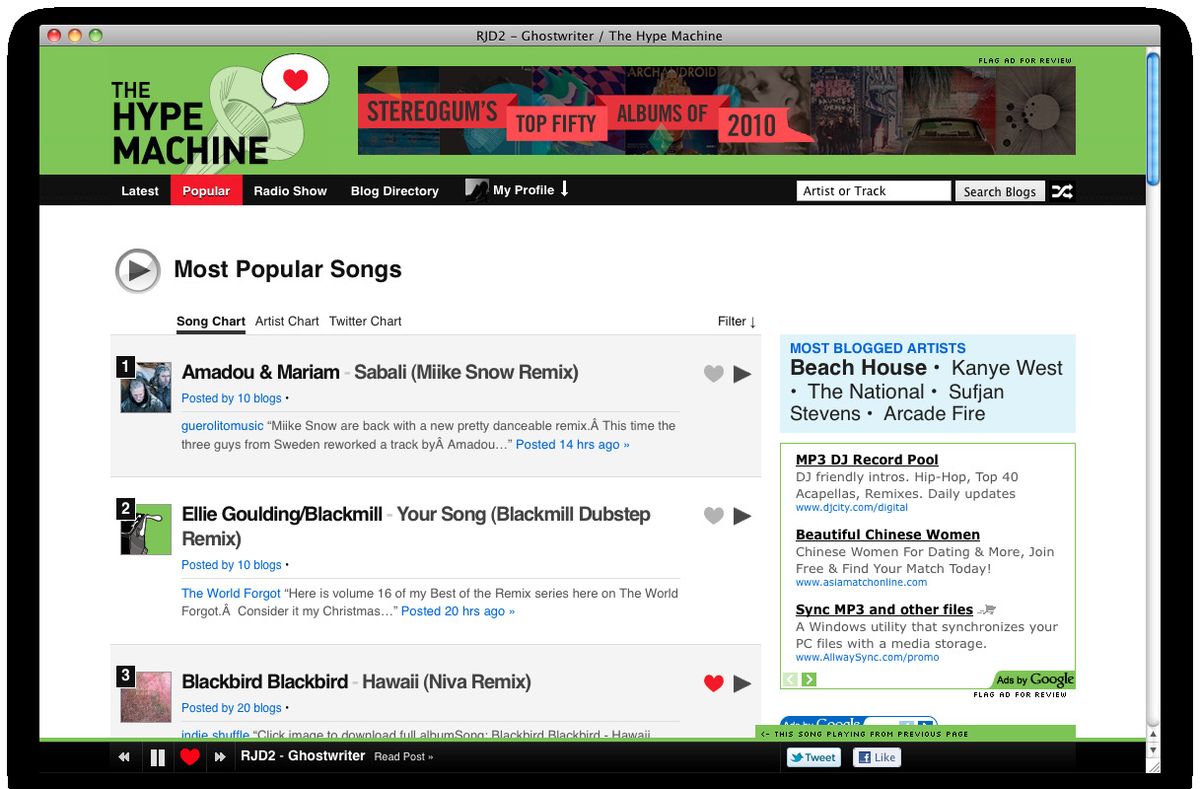Open Beach House from Most Blogged Artists

click(x=857, y=367)
